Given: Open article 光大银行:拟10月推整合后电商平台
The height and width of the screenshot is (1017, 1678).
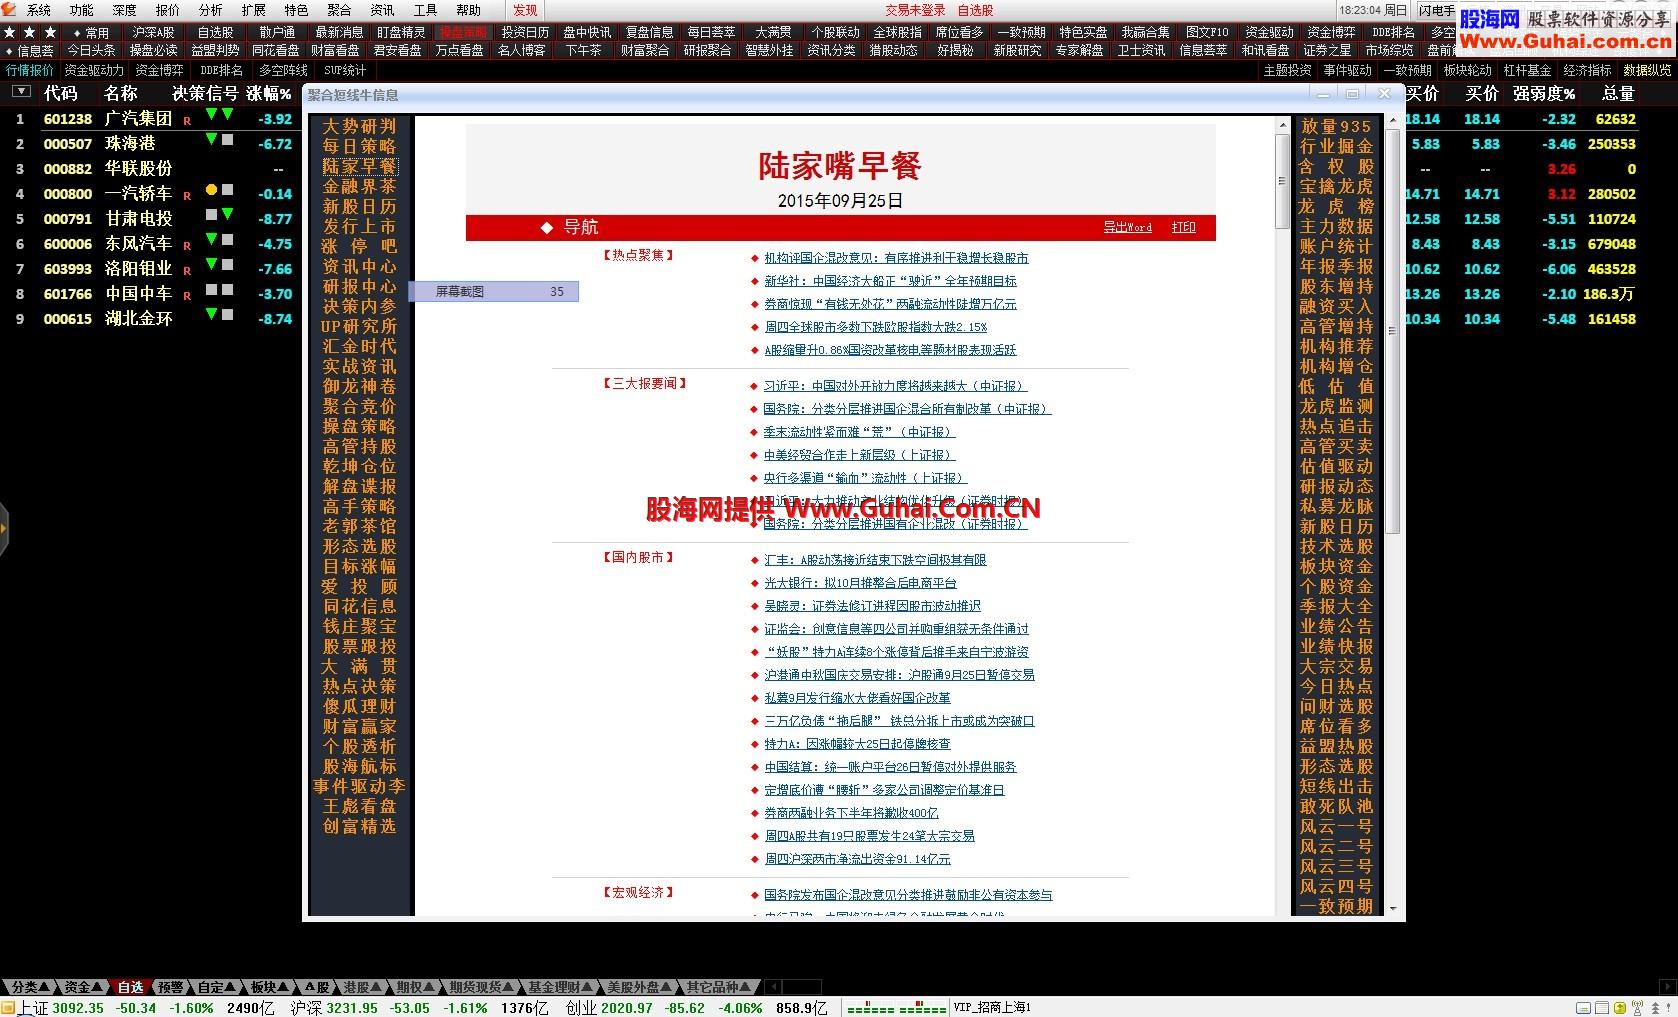Looking at the screenshot, I should [x=860, y=583].
